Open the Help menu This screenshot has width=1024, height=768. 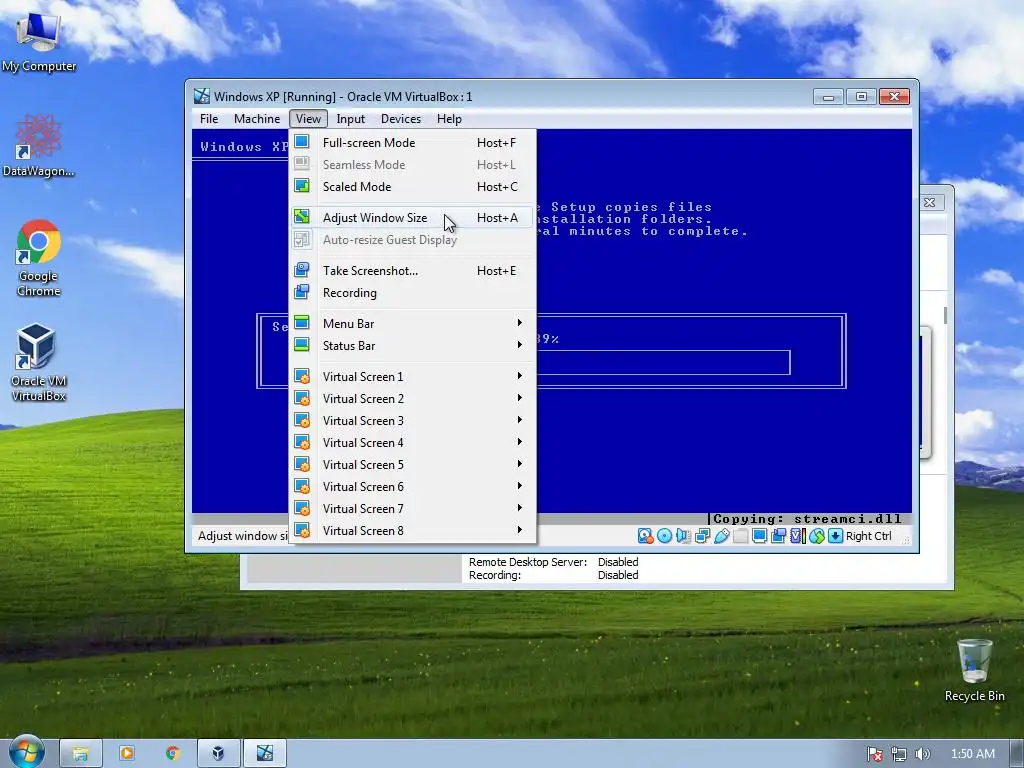click(x=449, y=119)
